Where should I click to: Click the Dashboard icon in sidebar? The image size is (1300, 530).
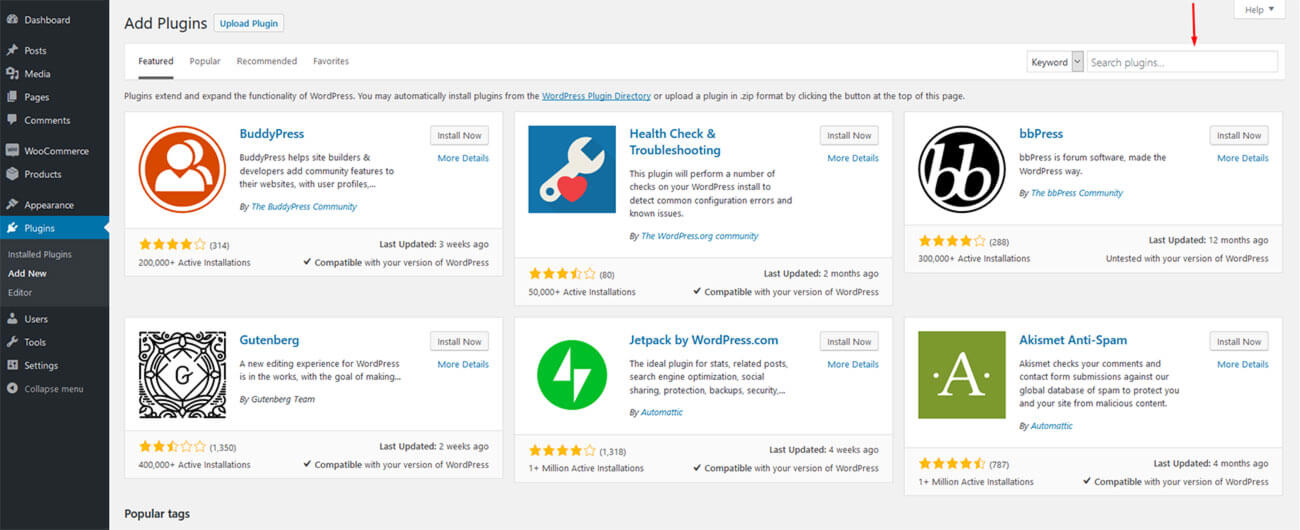point(12,20)
